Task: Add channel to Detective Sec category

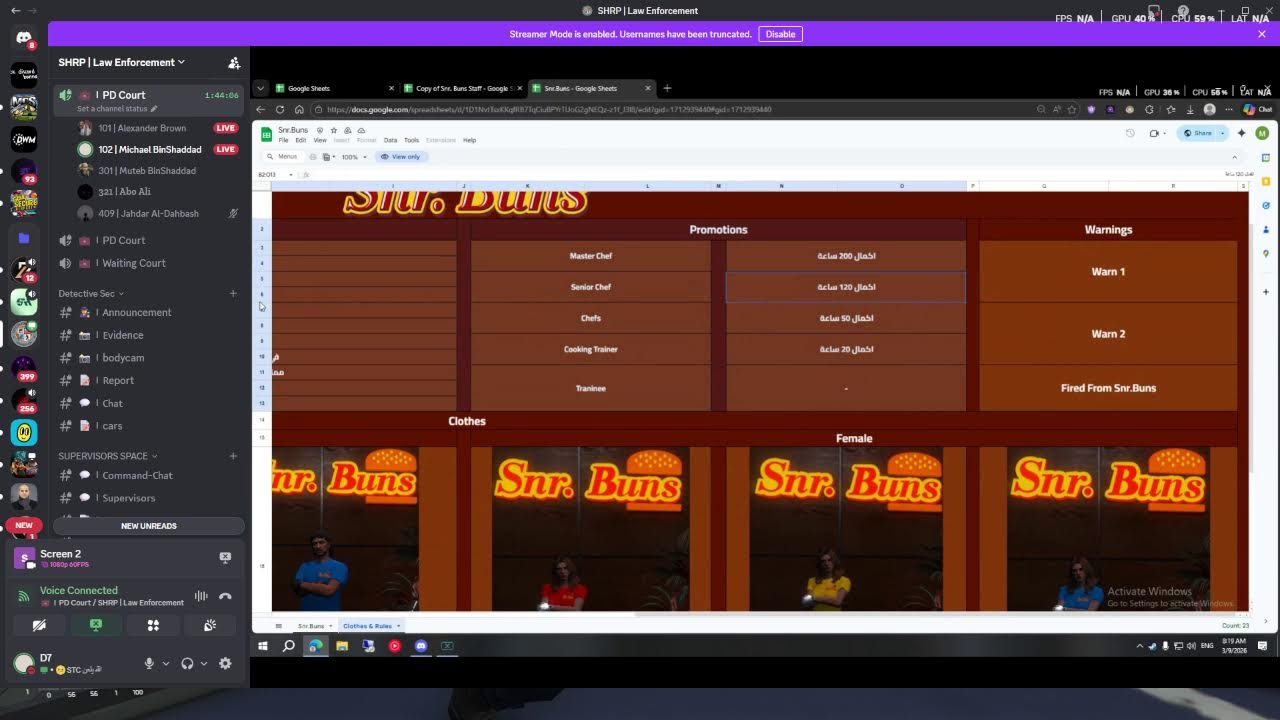Action: point(233,293)
